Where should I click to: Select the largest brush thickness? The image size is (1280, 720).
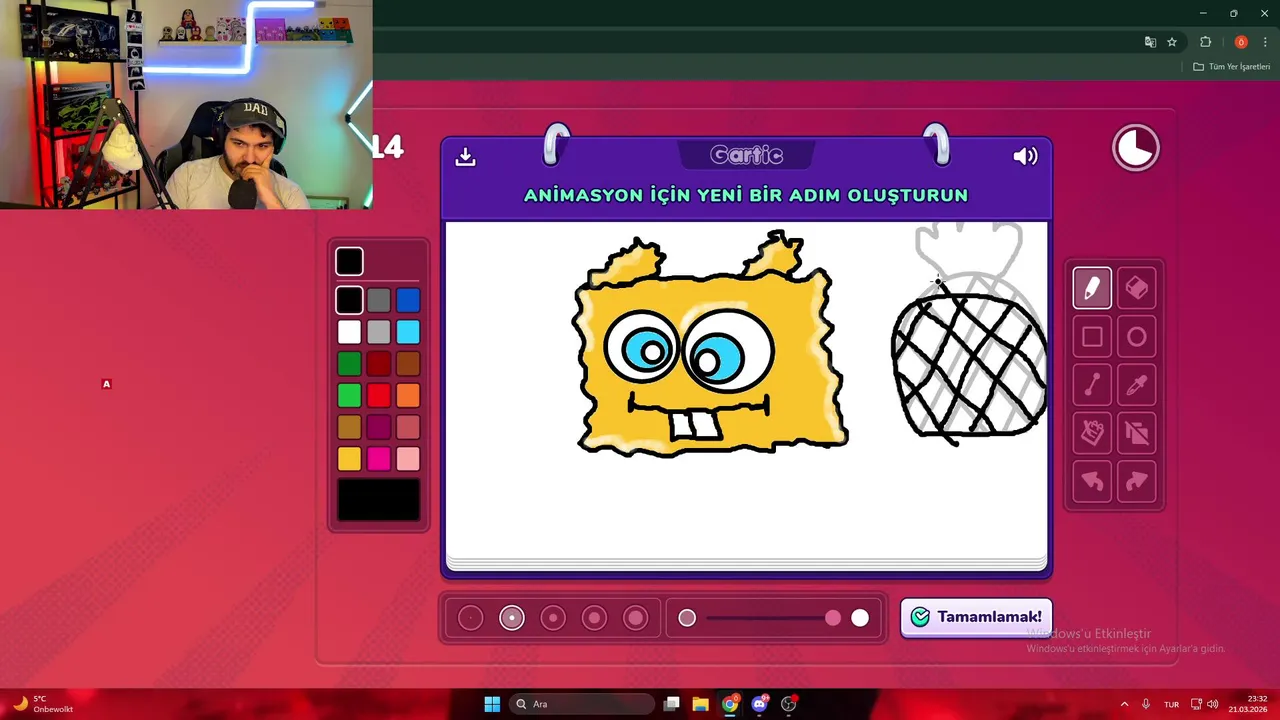click(636, 618)
